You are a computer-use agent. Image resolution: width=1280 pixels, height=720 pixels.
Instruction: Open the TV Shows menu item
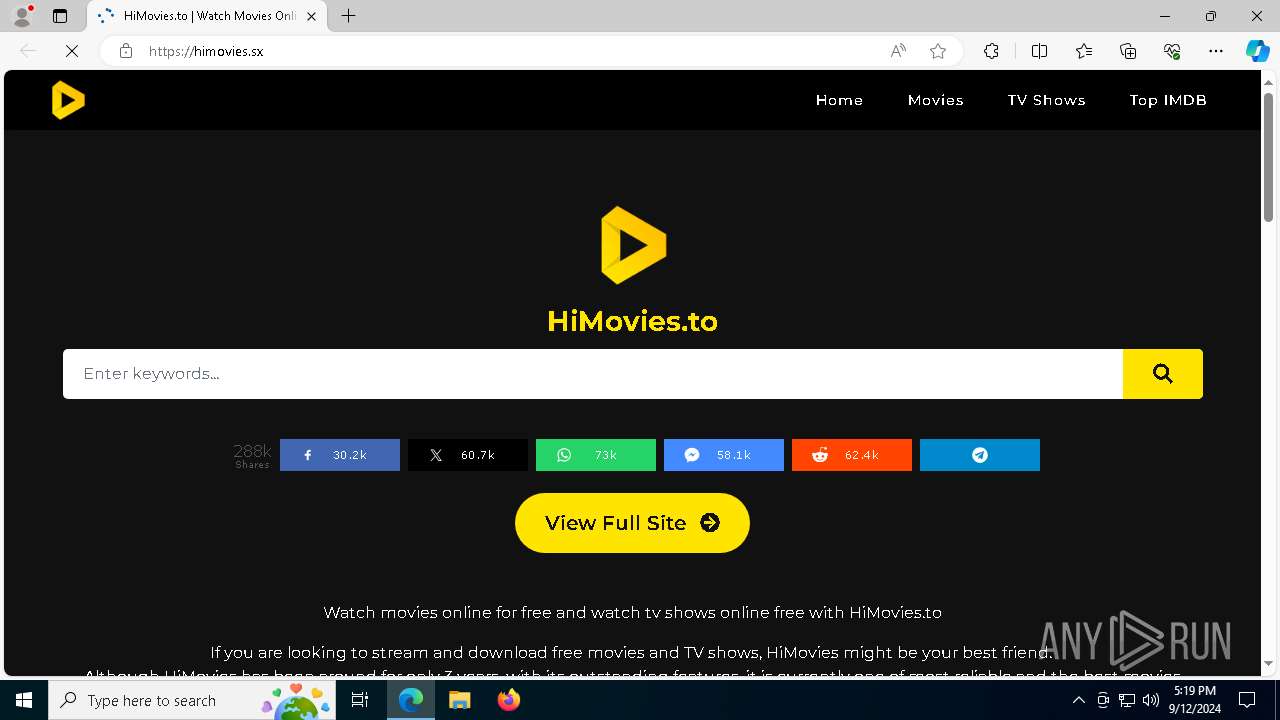(x=1046, y=100)
